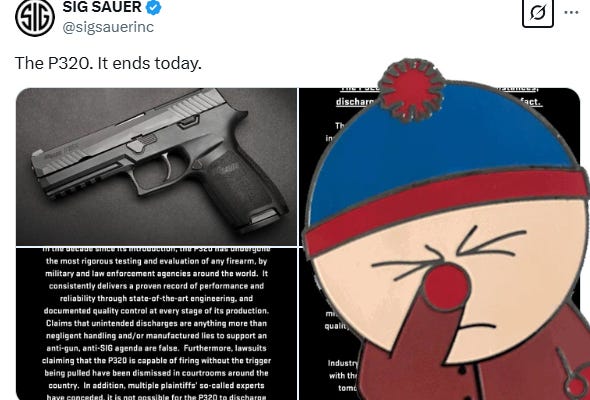Open the @sigsauerinc handle link
Image resolution: width=590 pixels, height=400 pixels.
click(108, 27)
